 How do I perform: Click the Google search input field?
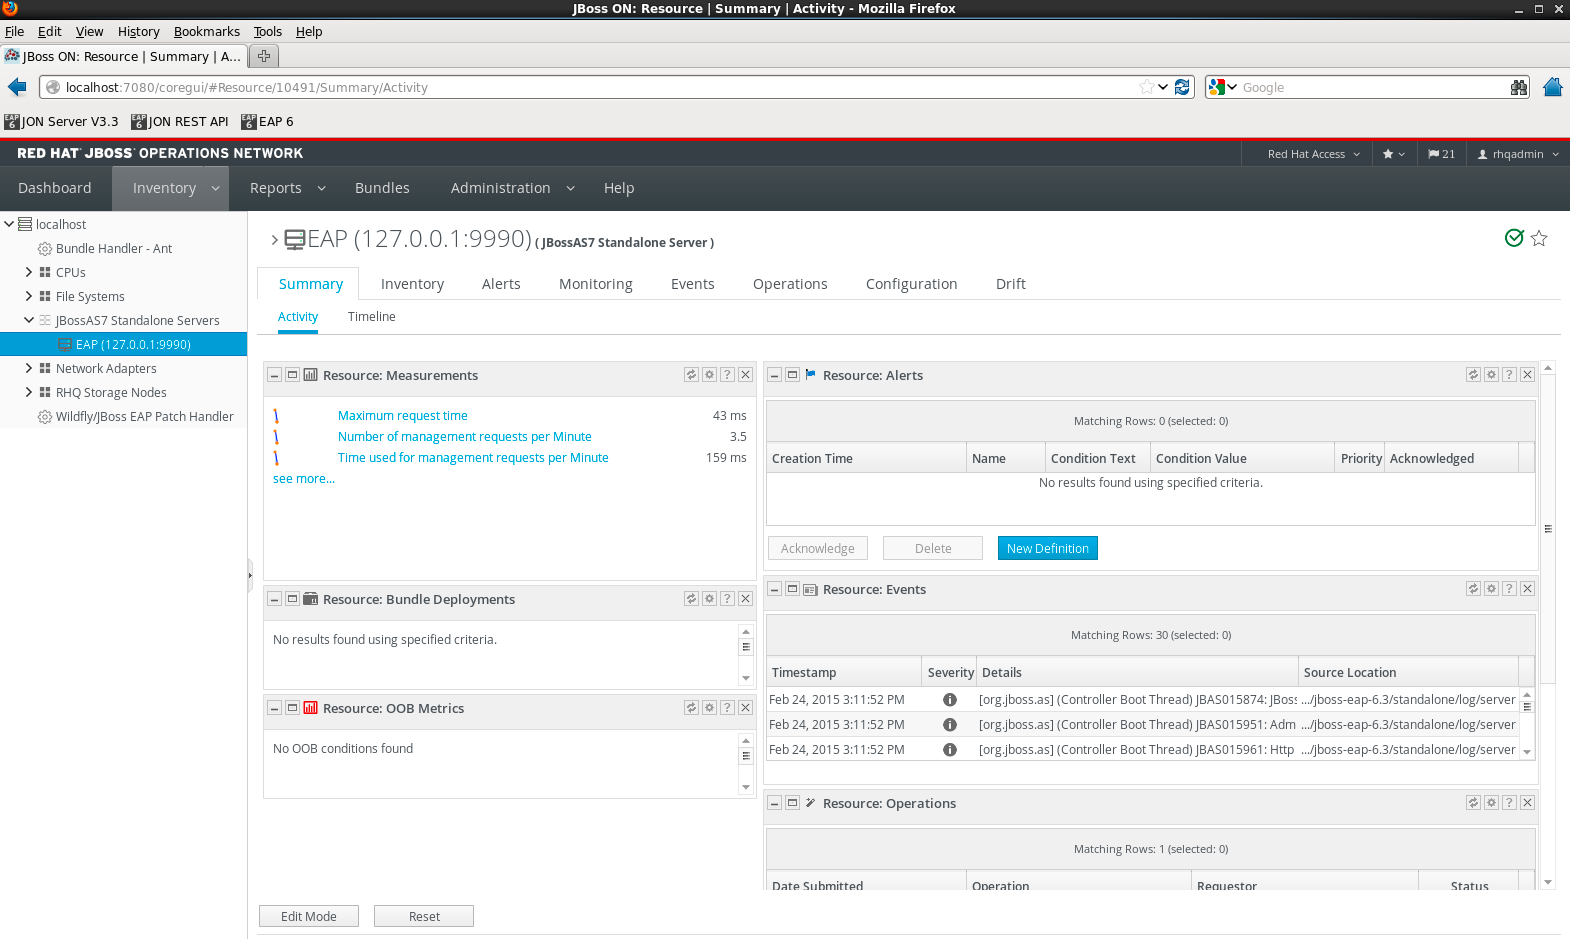[1374, 87]
